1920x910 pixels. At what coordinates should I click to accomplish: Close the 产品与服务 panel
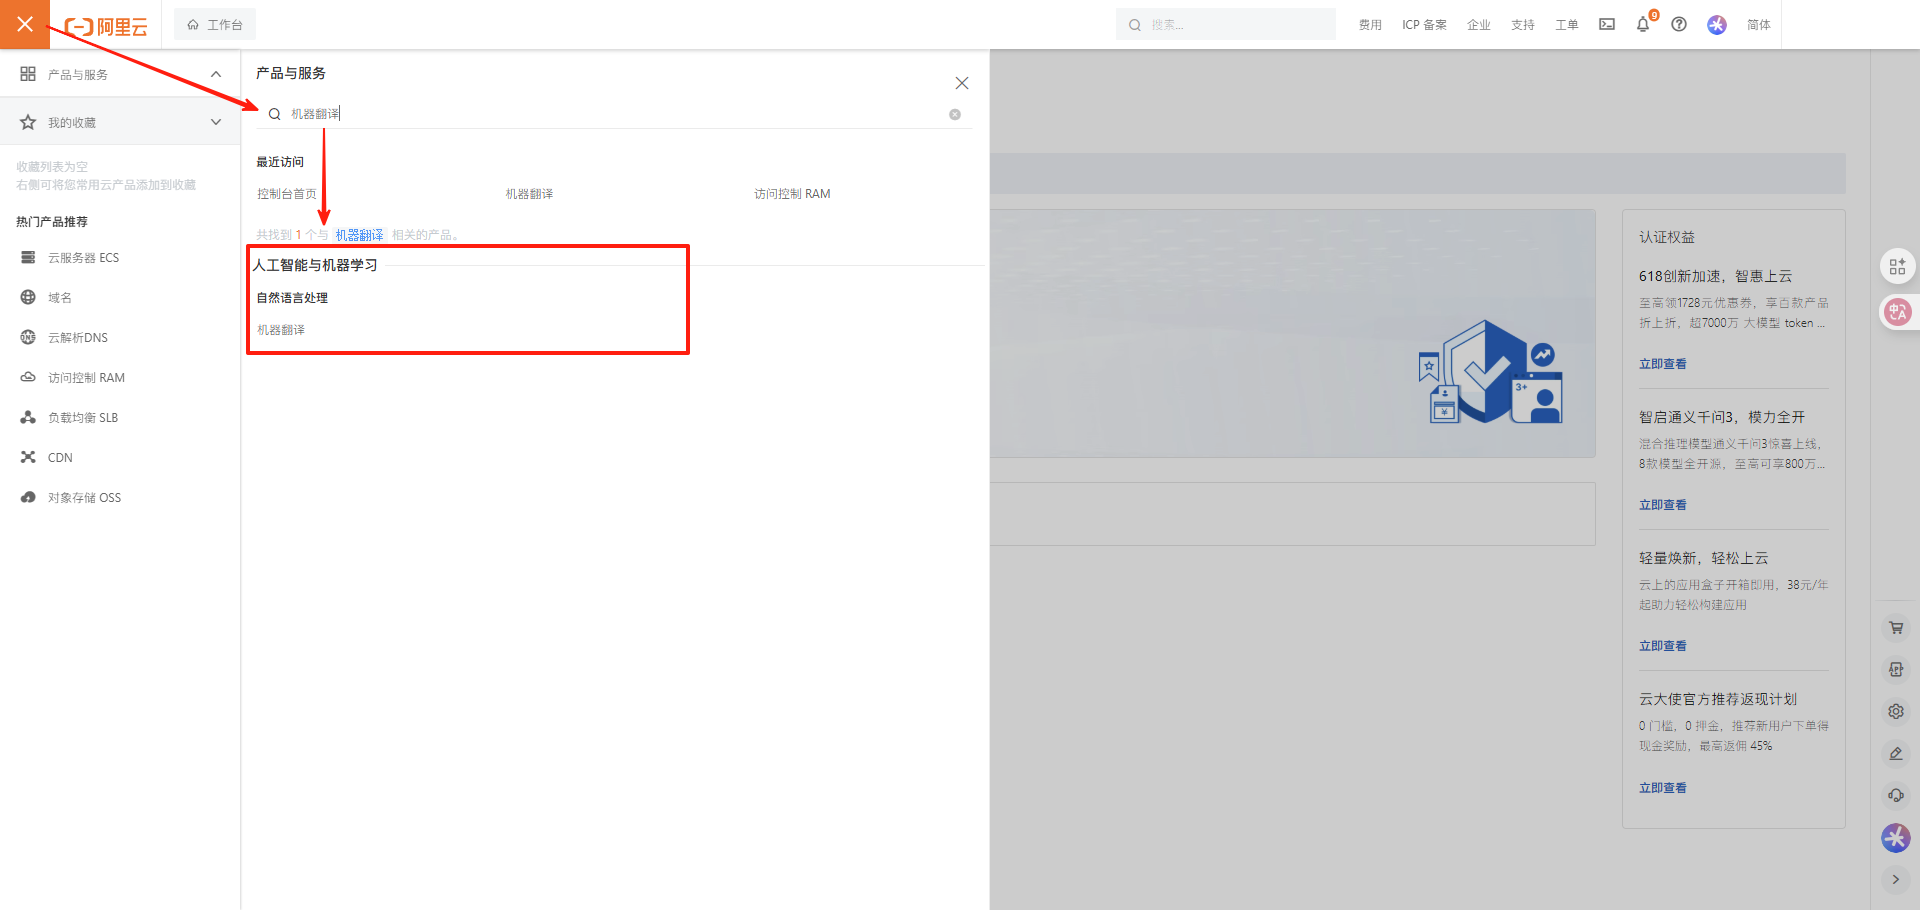pyautogui.click(x=962, y=83)
